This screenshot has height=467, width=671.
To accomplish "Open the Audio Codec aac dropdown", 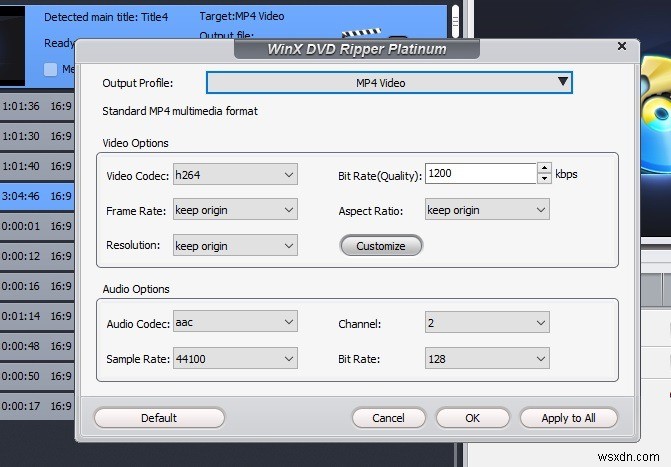I will (235, 322).
